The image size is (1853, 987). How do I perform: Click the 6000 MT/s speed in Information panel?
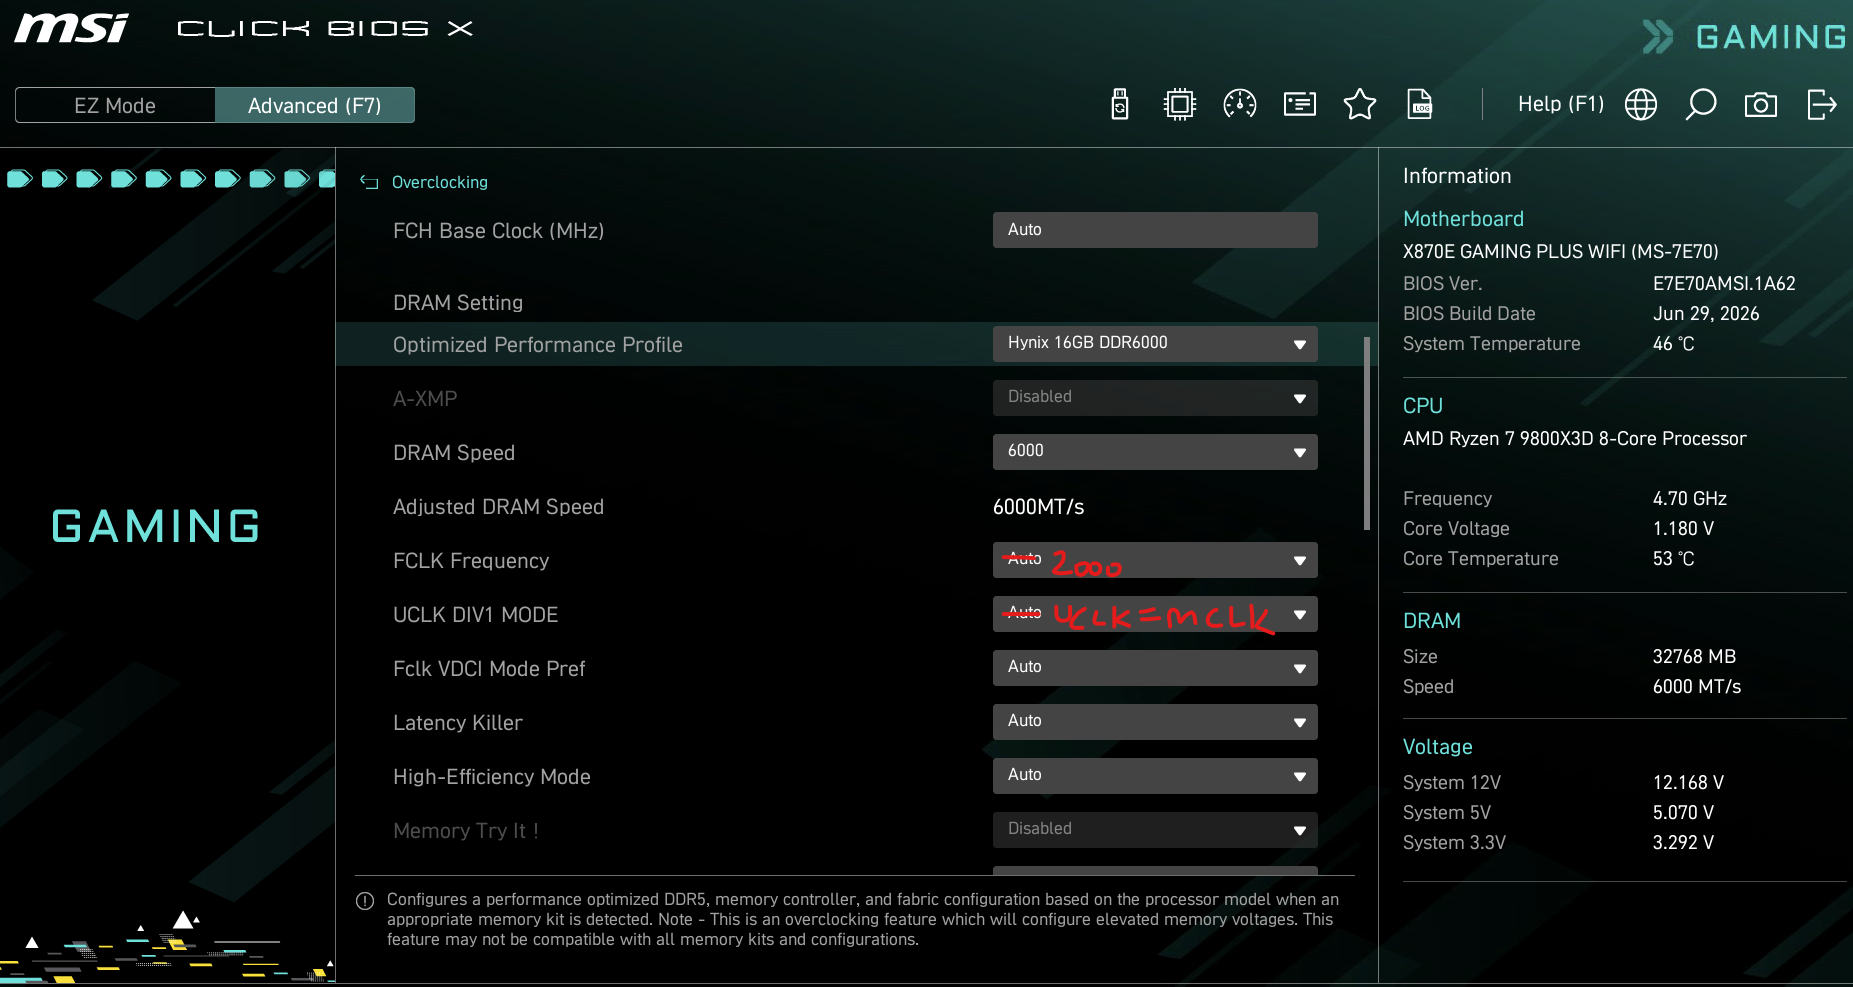(1697, 687)
